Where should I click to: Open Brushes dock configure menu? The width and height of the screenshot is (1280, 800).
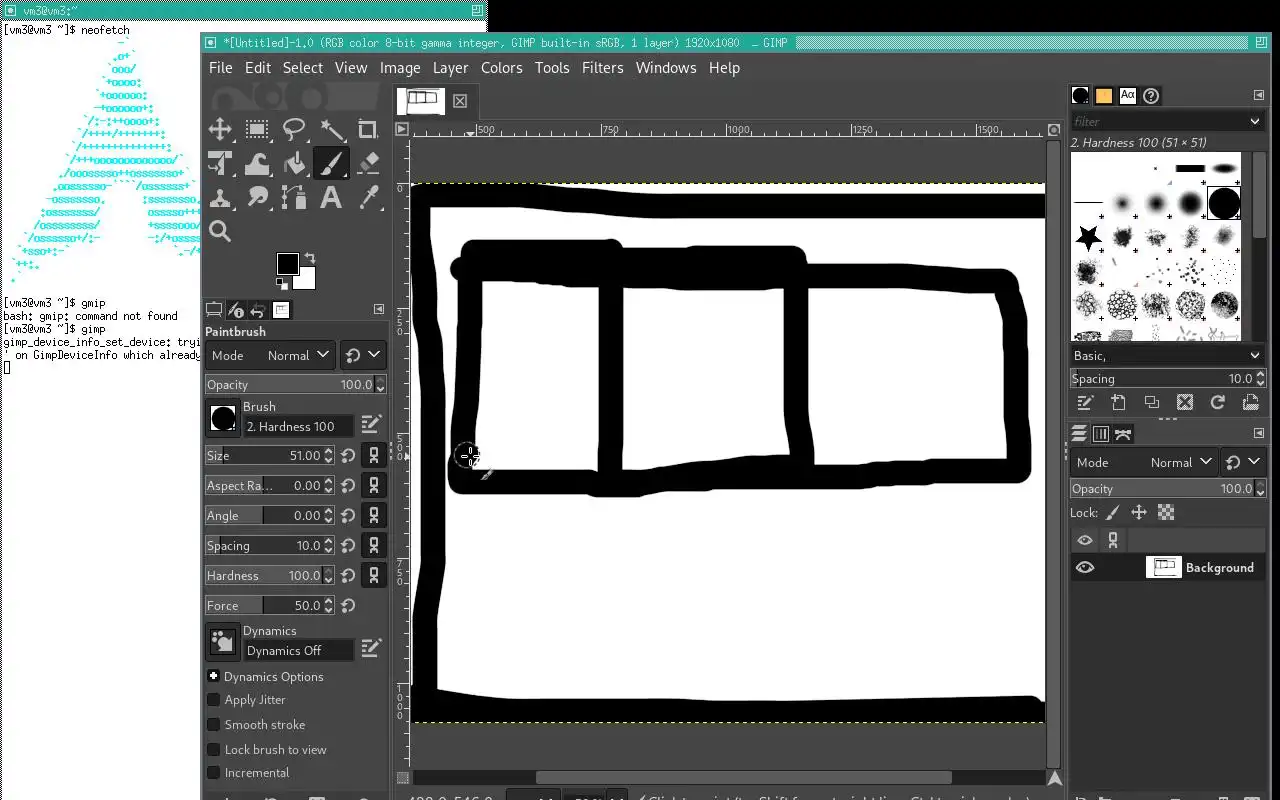point(1259,96)
